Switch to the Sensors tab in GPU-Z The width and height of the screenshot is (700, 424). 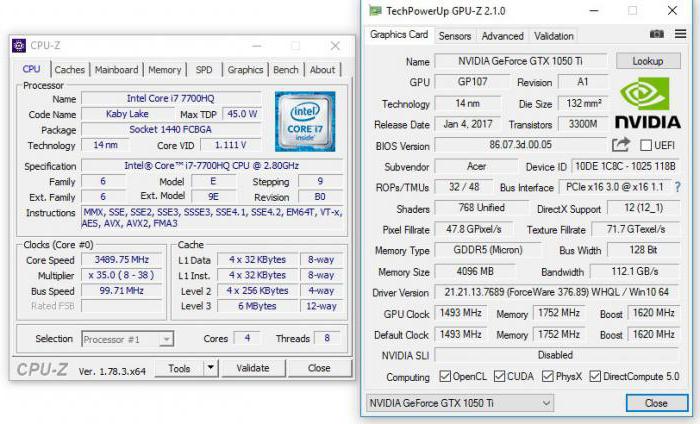455,36
